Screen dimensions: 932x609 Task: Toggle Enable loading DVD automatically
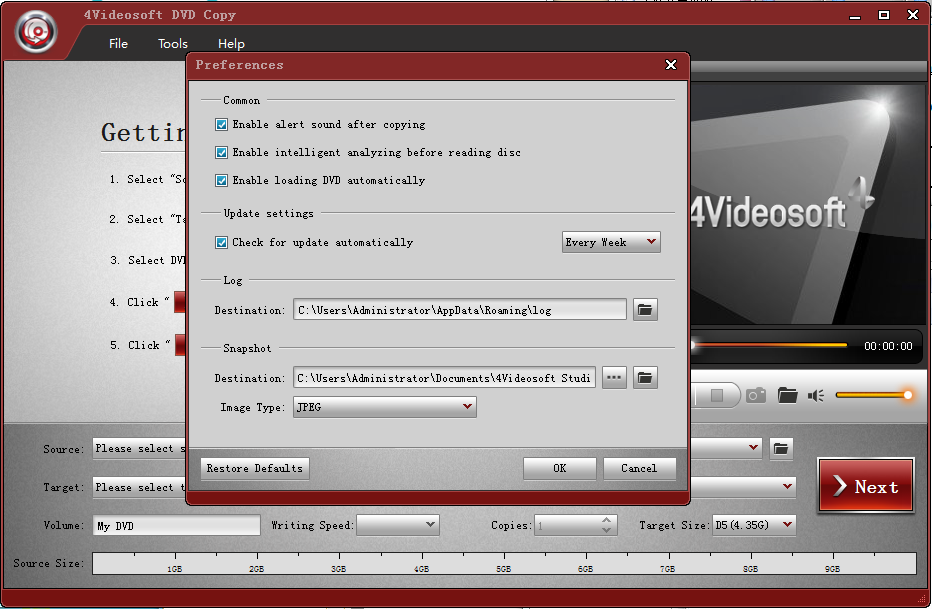coord(221,181)
